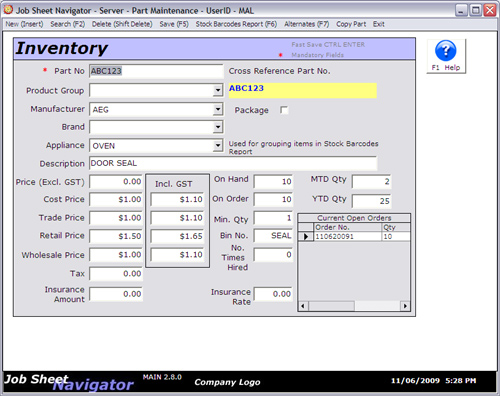Click the Order No. column header
The width and height of the screenshot is (500, 396).
click(x=347, y=227)
